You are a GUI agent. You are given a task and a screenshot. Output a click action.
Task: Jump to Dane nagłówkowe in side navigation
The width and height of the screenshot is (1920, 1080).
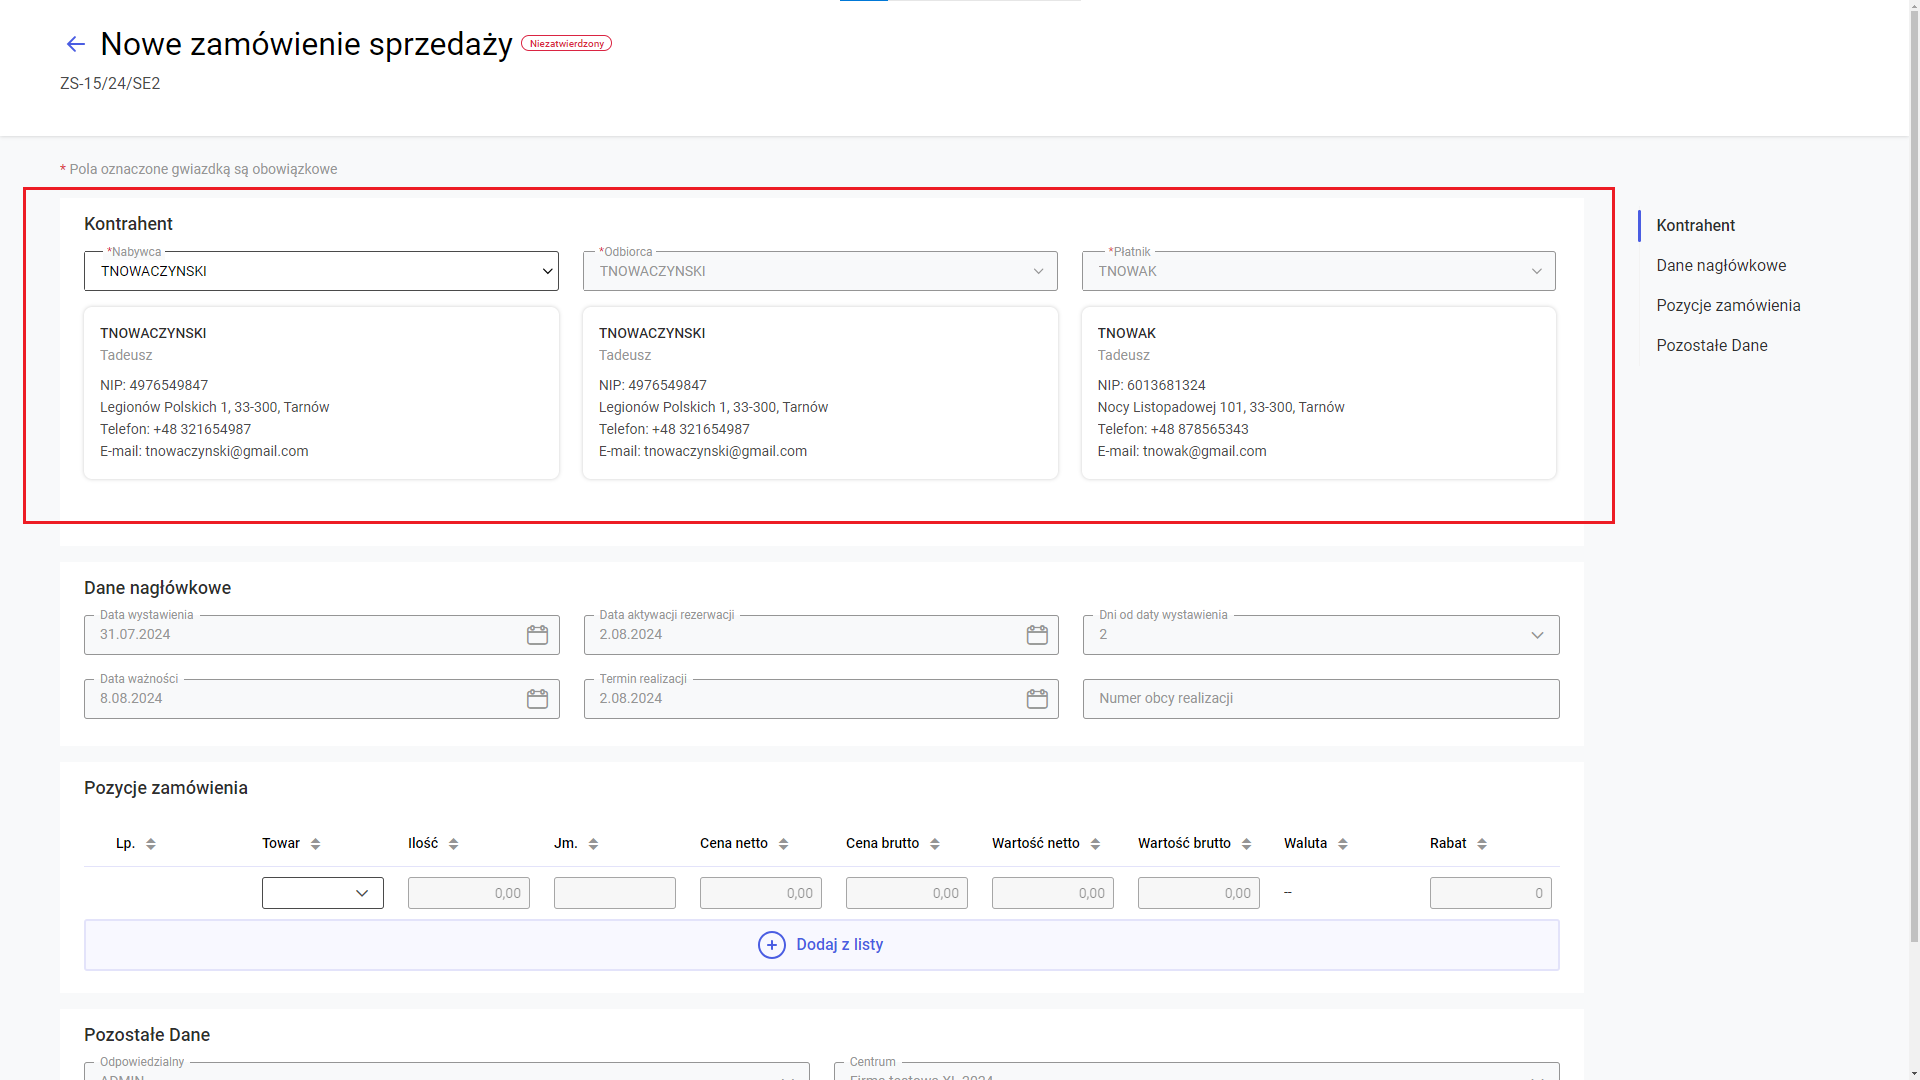point(1721,266)
